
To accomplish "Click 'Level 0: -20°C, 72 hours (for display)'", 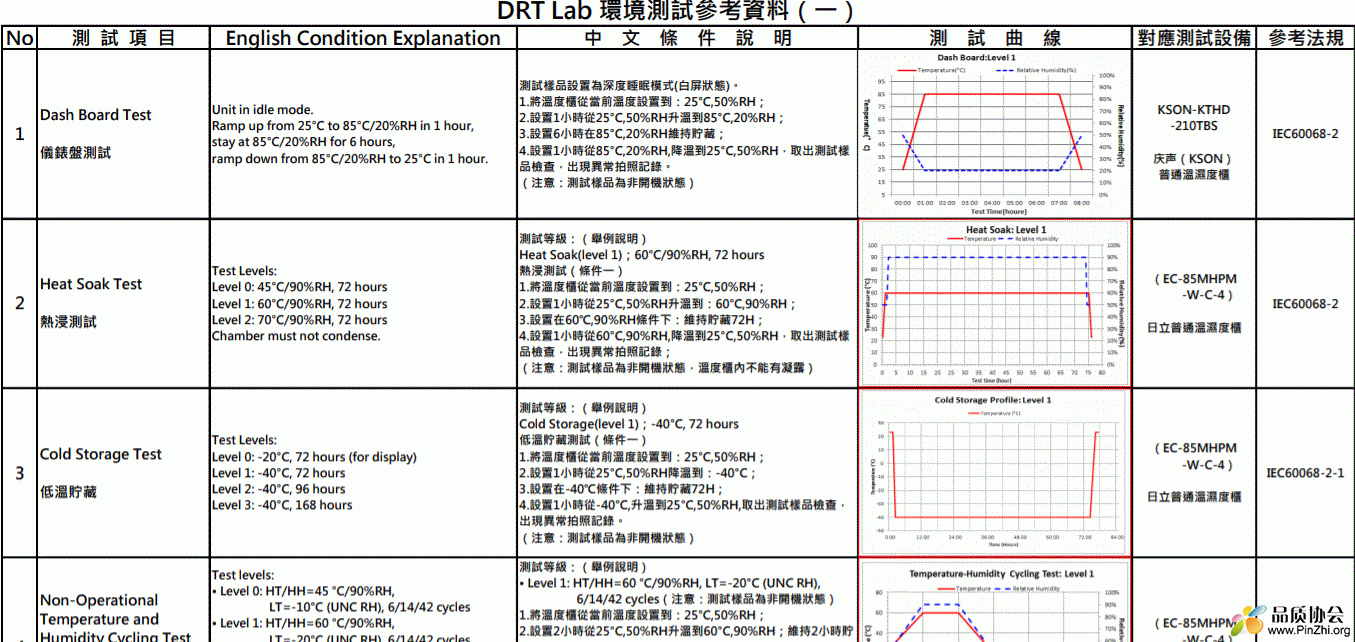I will pyautogui.click(x=315, y=457).
